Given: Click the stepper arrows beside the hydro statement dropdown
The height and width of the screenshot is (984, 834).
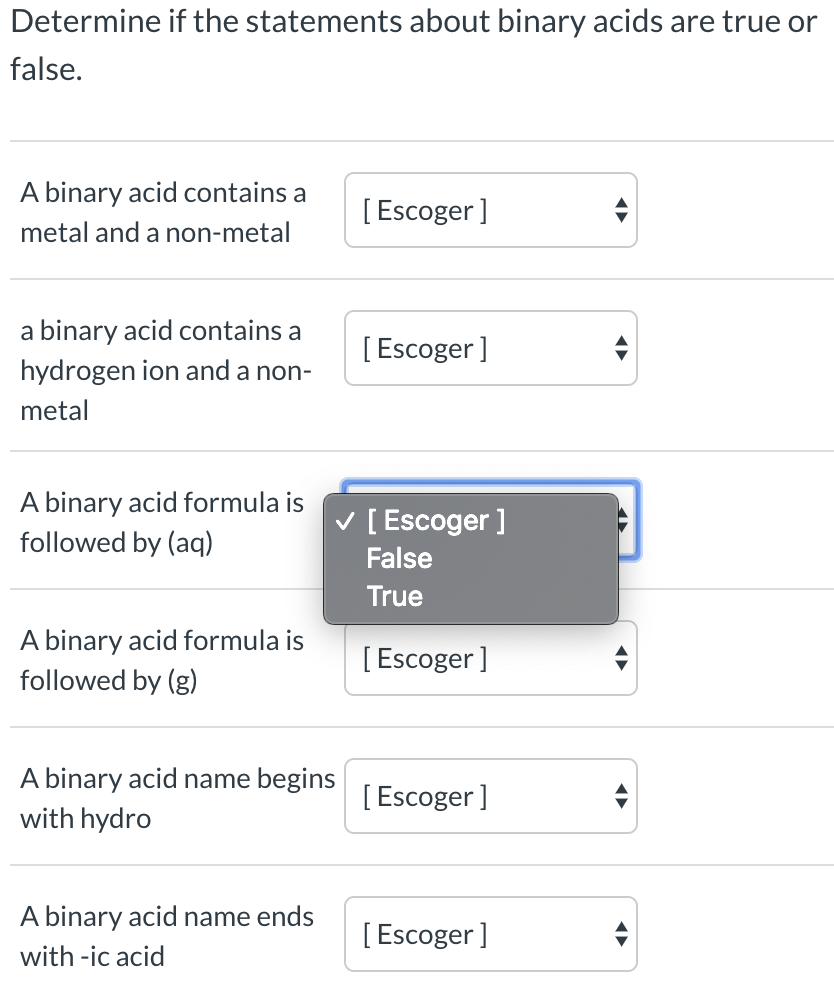Looking at the screenshot, I should pyautogui.click(x=621, y=796).
